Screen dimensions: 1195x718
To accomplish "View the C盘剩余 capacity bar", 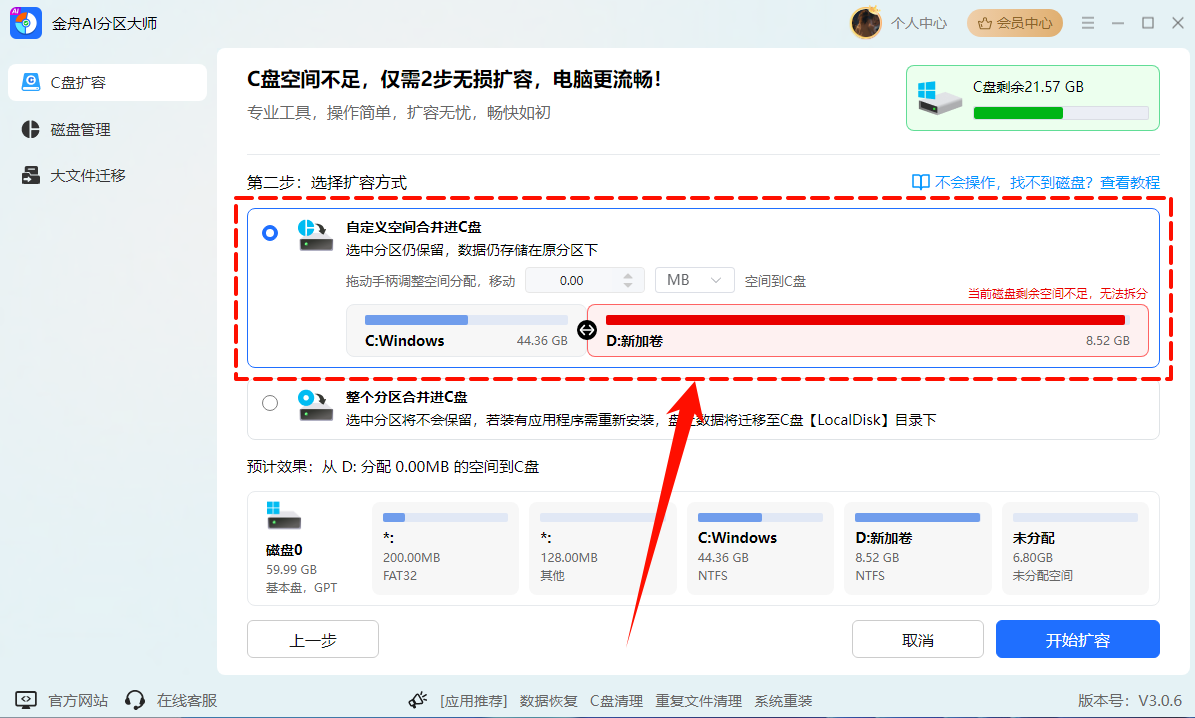I will [x=1061, y=113].
